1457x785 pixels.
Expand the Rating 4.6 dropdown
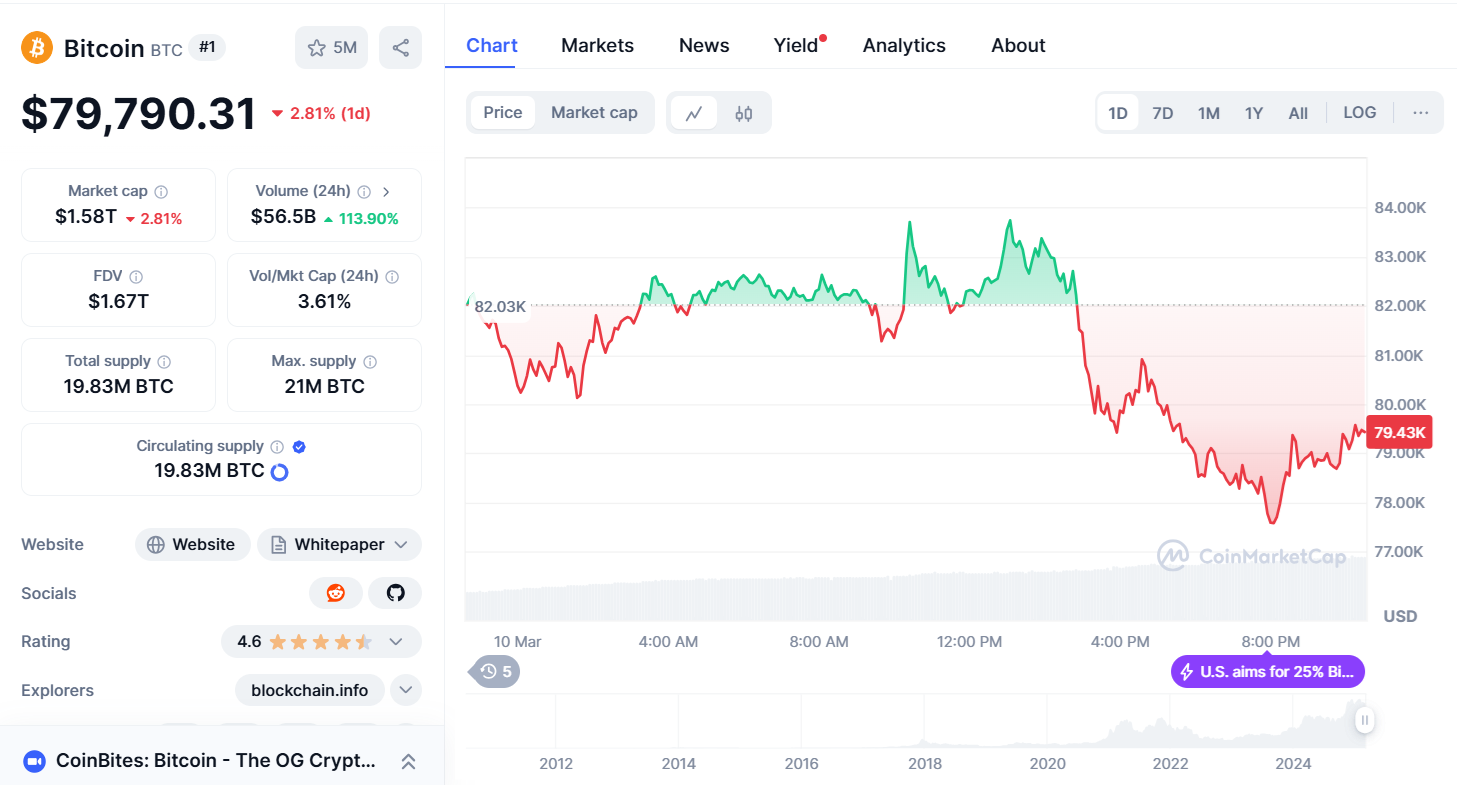pos(396,642)
